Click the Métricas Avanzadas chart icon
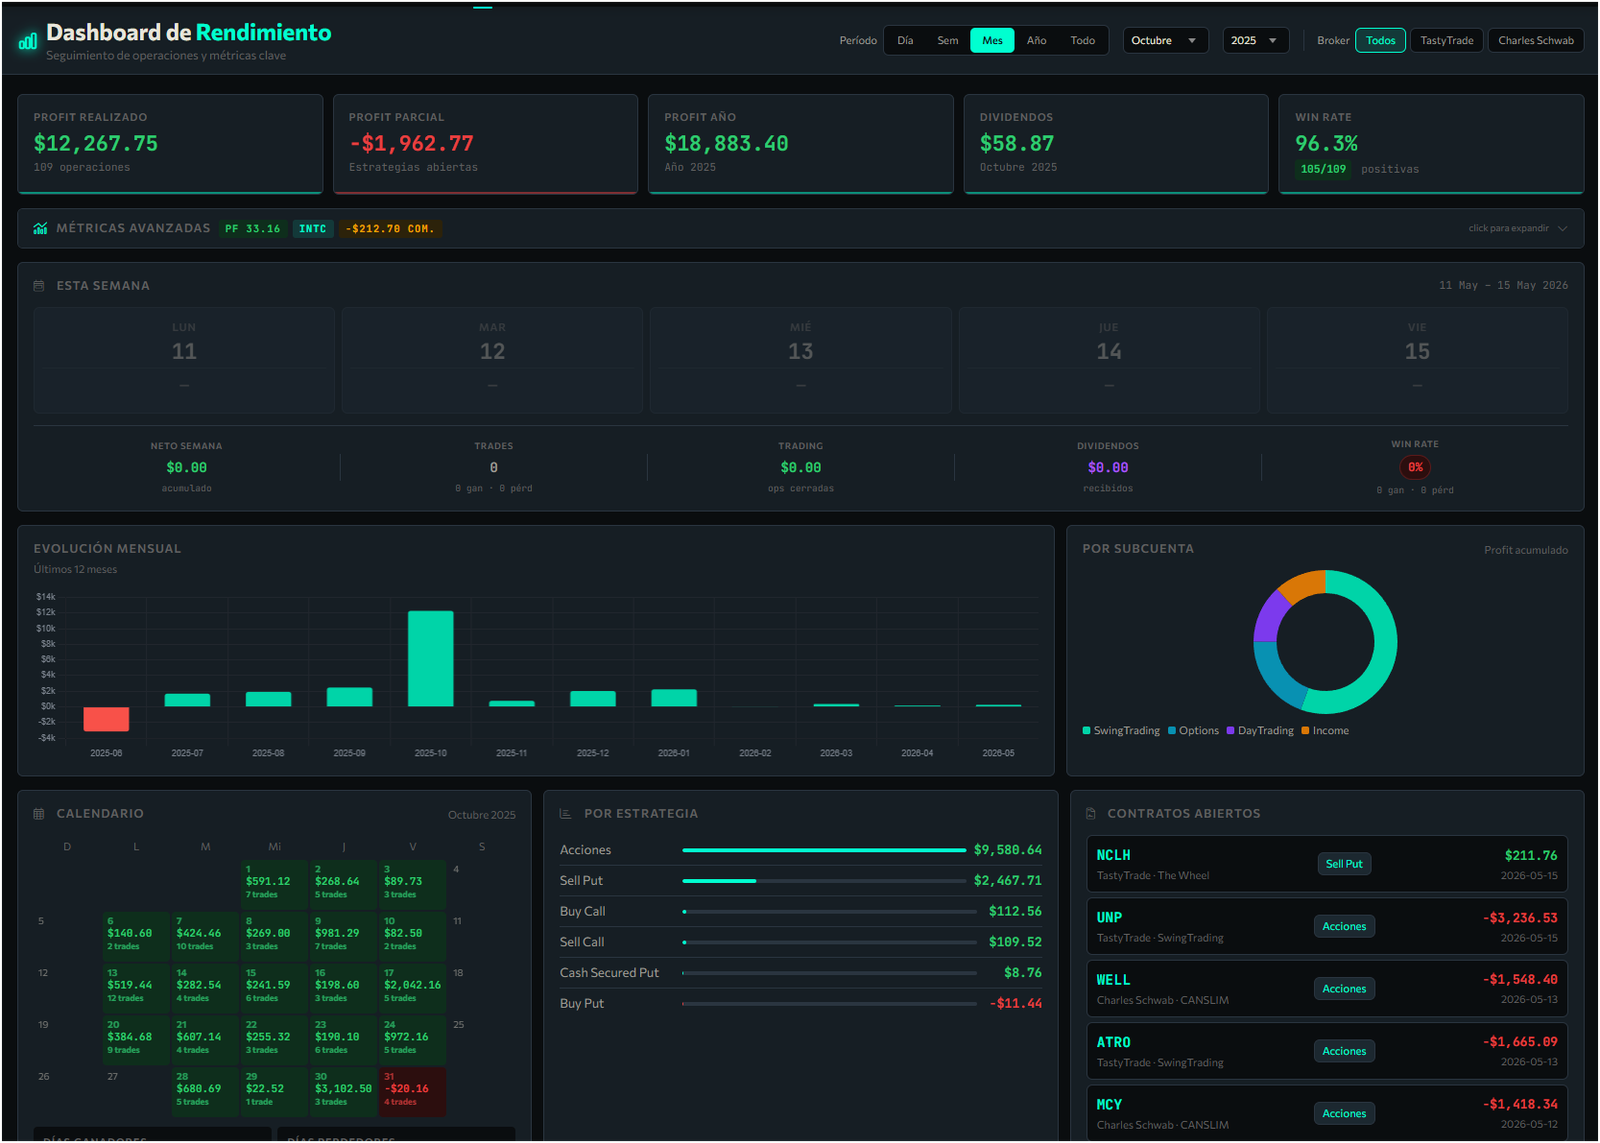This screenshot has height=1143, width=1600. point(40,229)
